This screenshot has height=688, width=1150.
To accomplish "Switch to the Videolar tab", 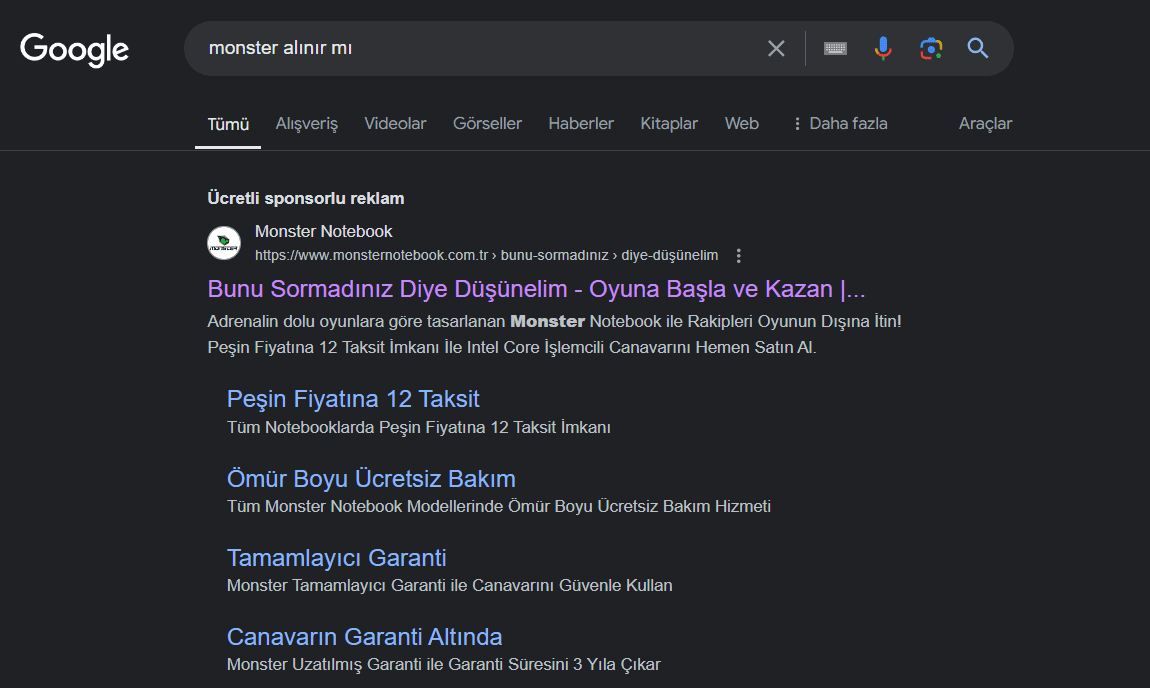I will [395, 124].
